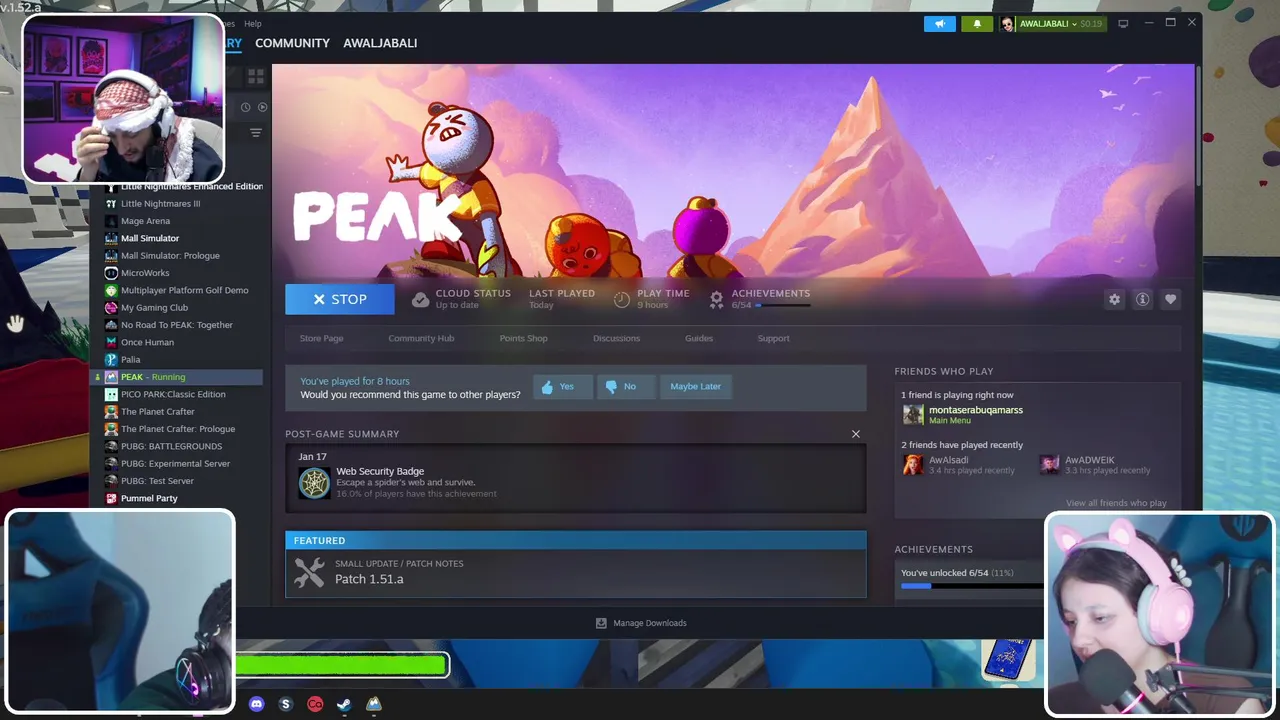
Task: Select PUBG: Experimental Server
Action: pos(175,463)
